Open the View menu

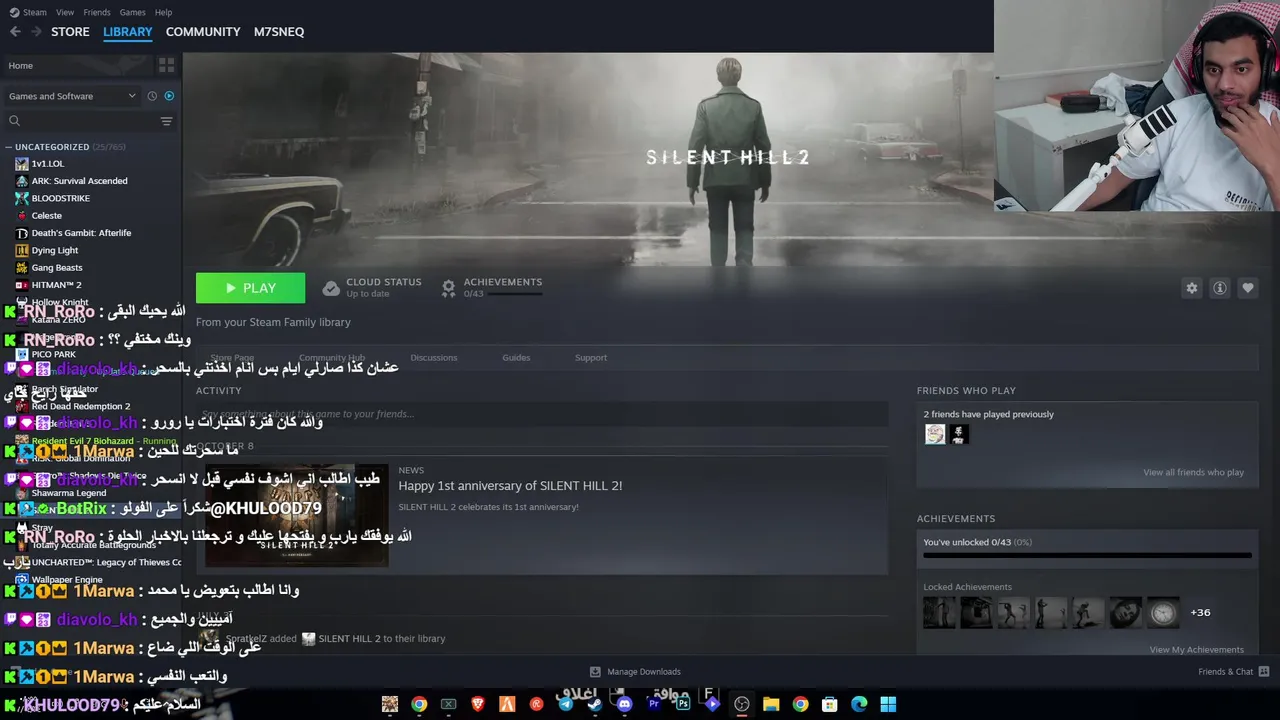coord(65,12)
